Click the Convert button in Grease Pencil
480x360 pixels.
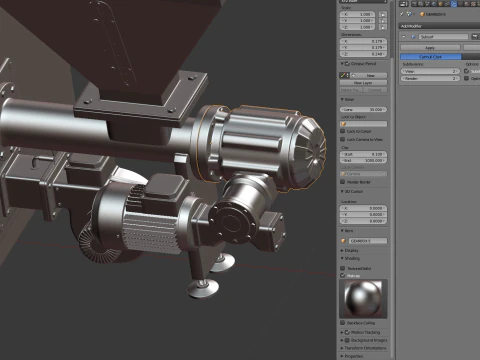pyautogui.click(x=374, y=90)
